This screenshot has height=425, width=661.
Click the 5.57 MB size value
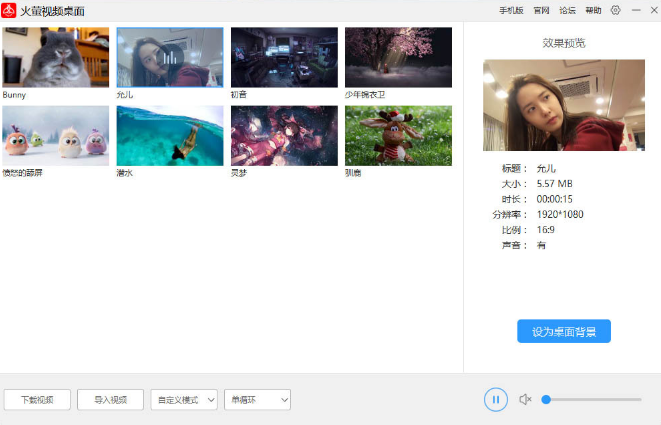554,184
